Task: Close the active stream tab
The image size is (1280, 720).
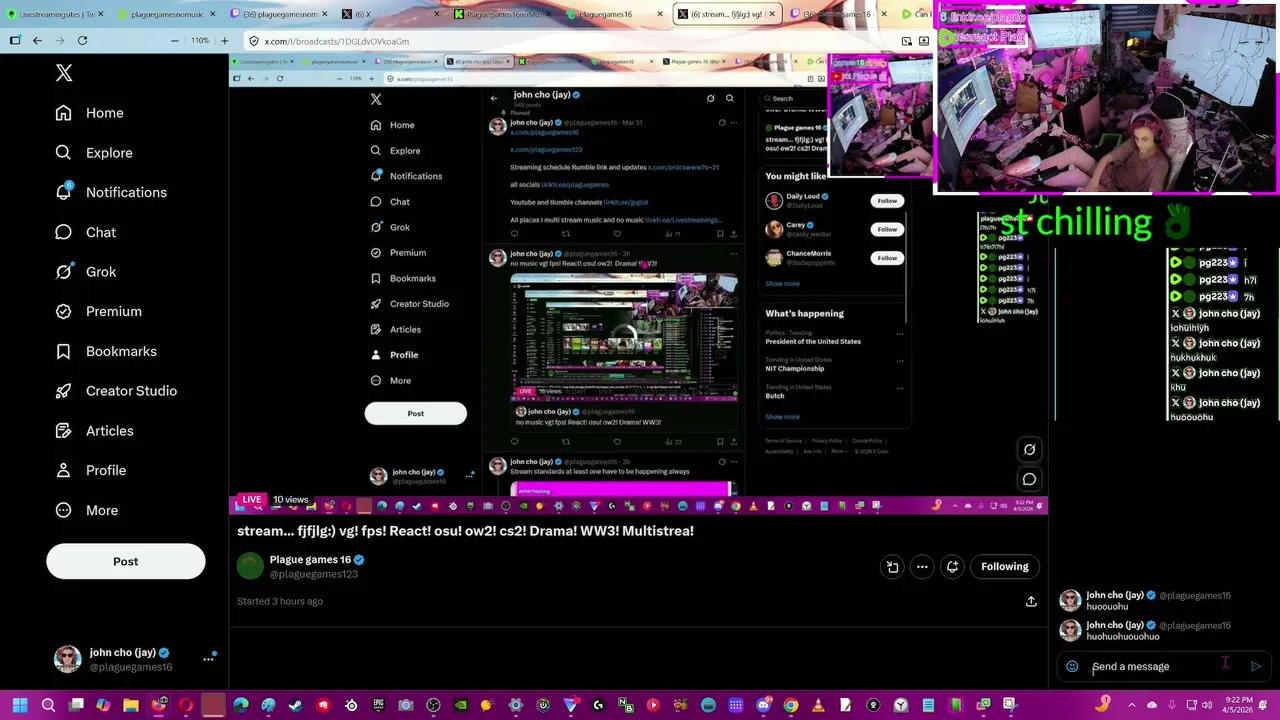Action: point(772,14)
